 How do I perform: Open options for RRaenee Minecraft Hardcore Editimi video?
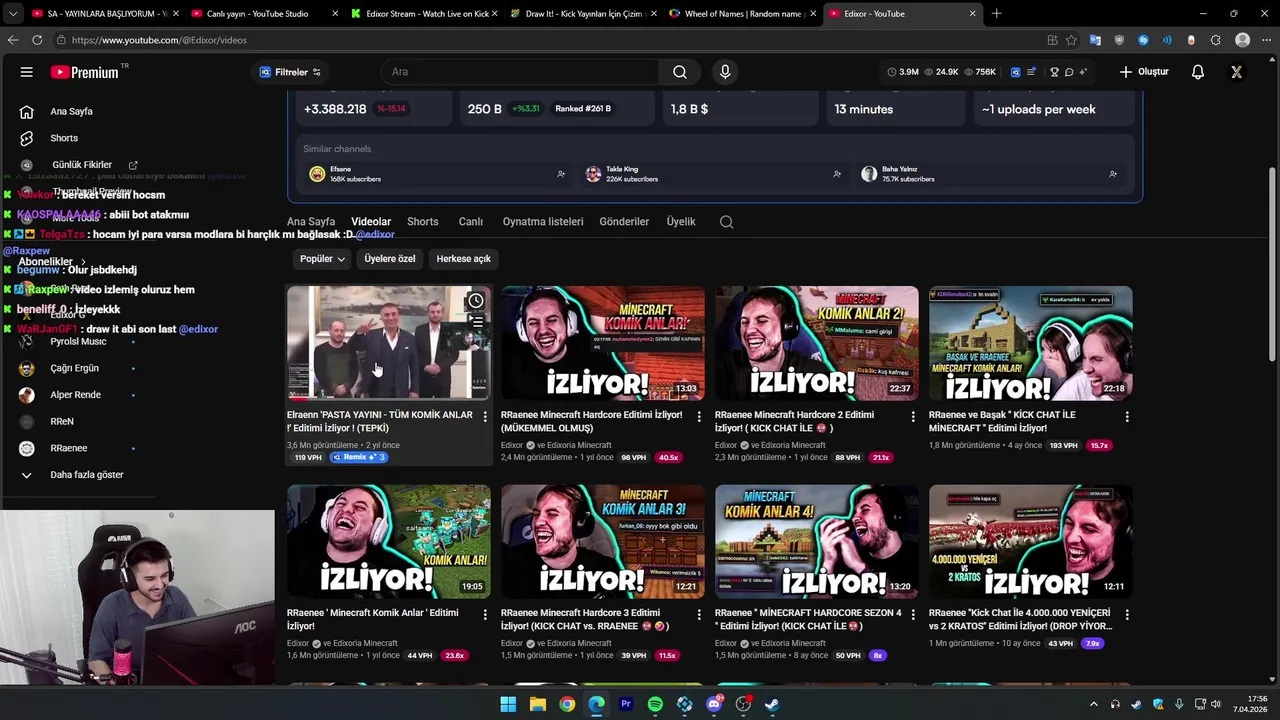point(699,416)
